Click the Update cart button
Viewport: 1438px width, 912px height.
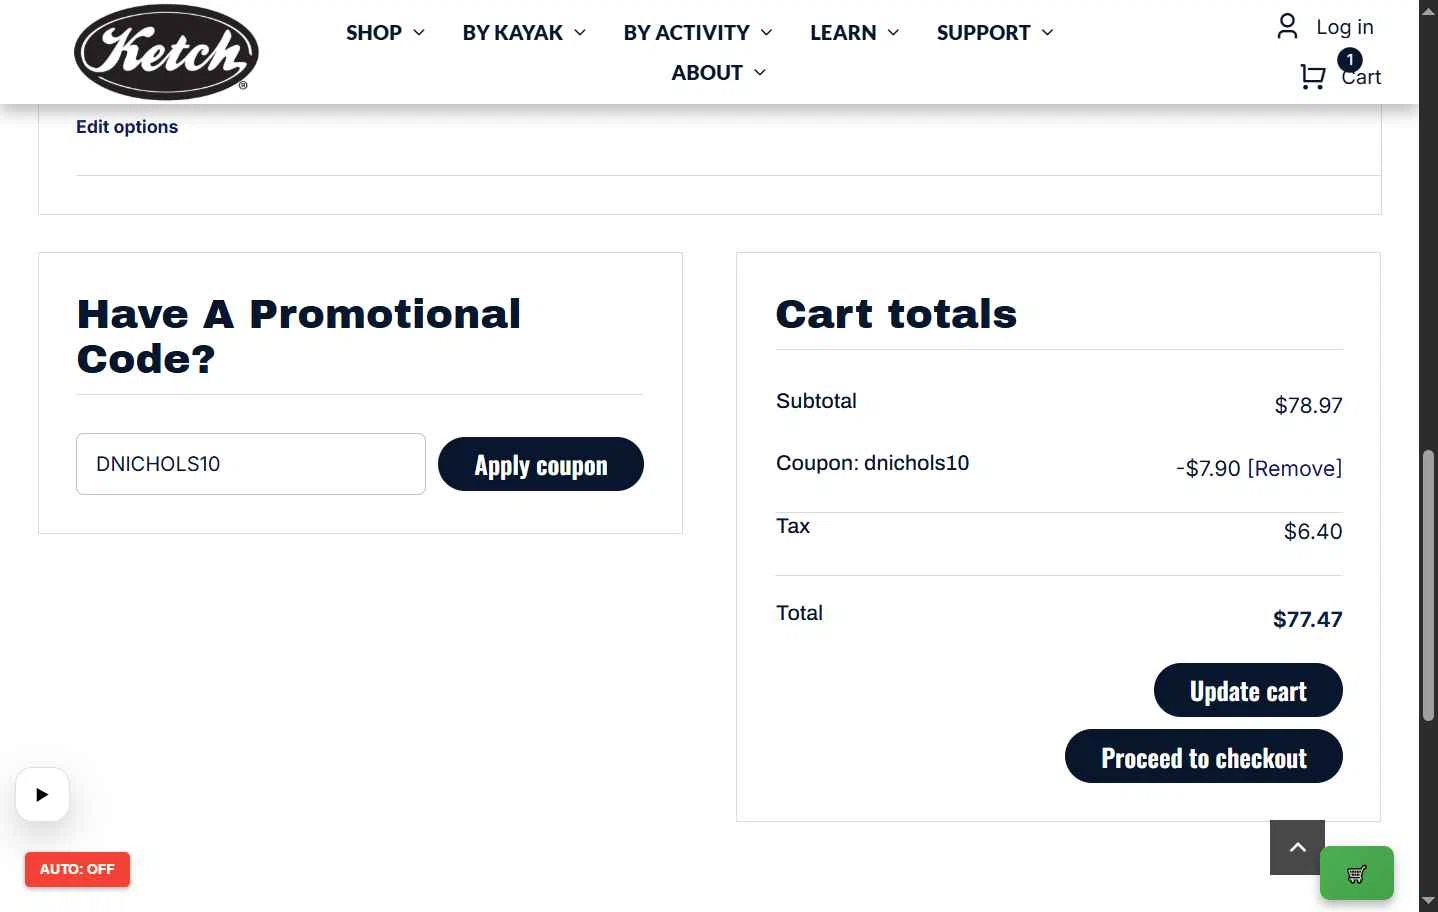(1248, 690)
